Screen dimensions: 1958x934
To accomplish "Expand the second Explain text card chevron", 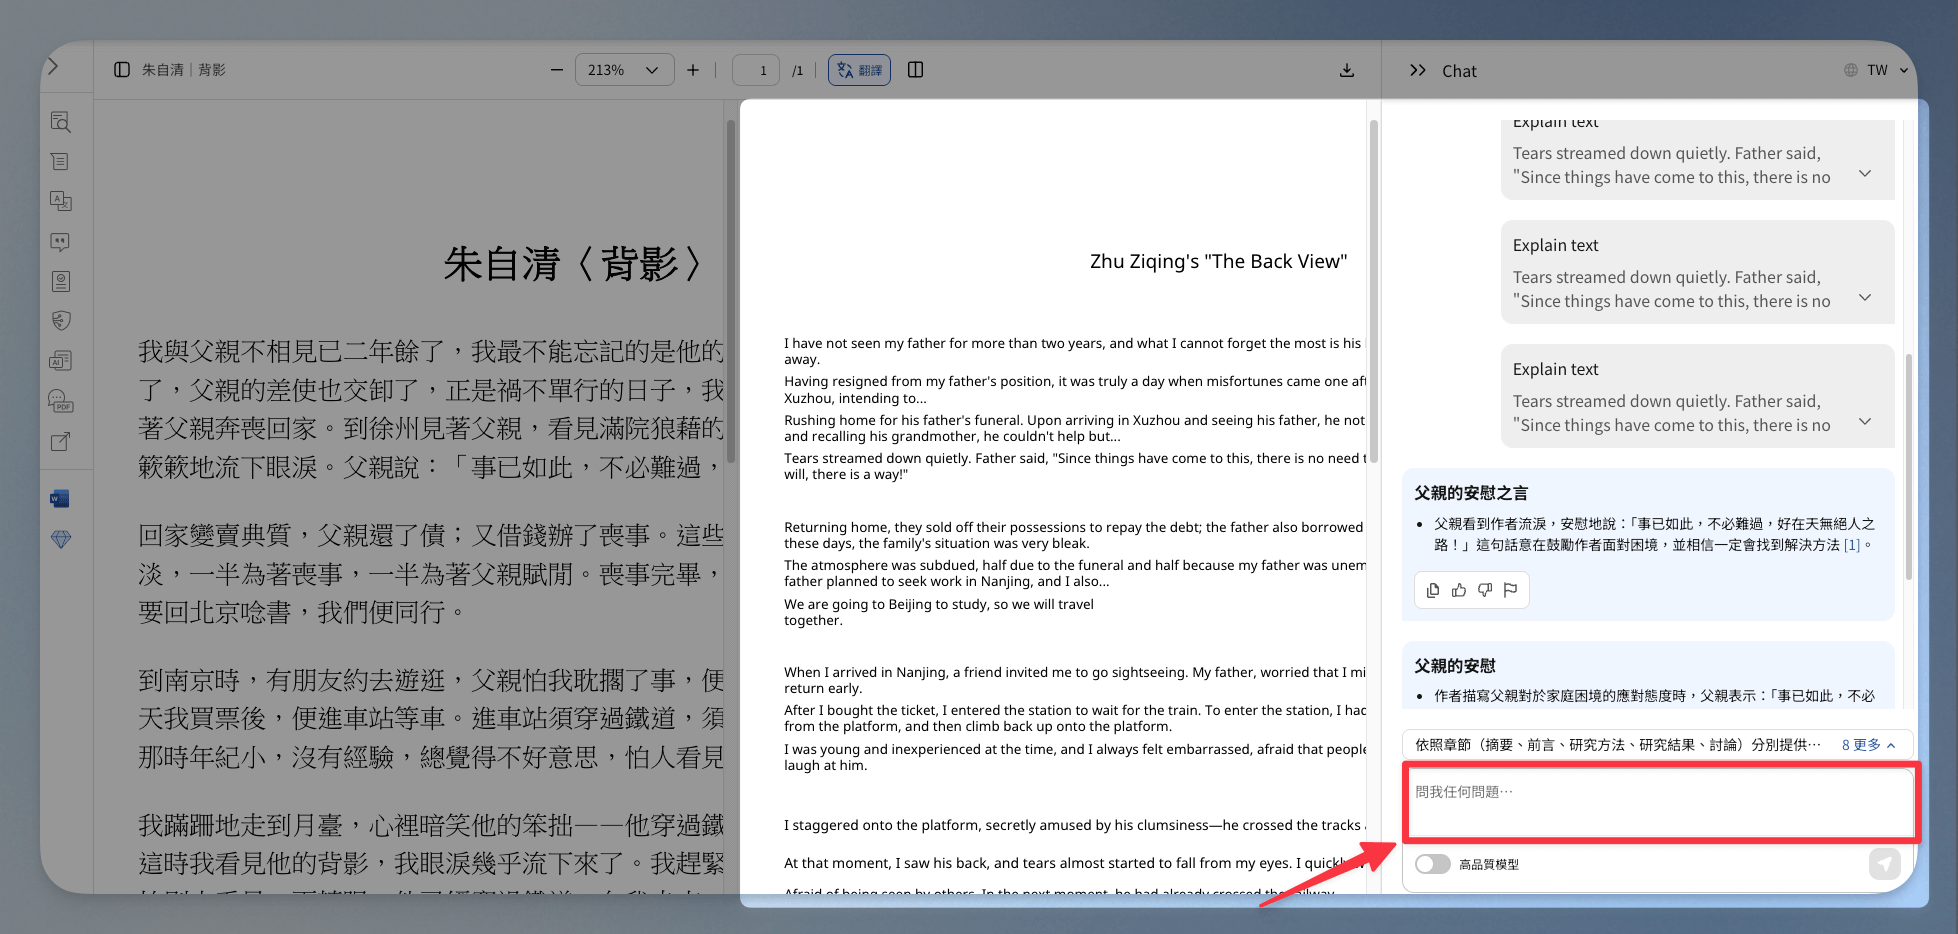I will click(1865, 298).
